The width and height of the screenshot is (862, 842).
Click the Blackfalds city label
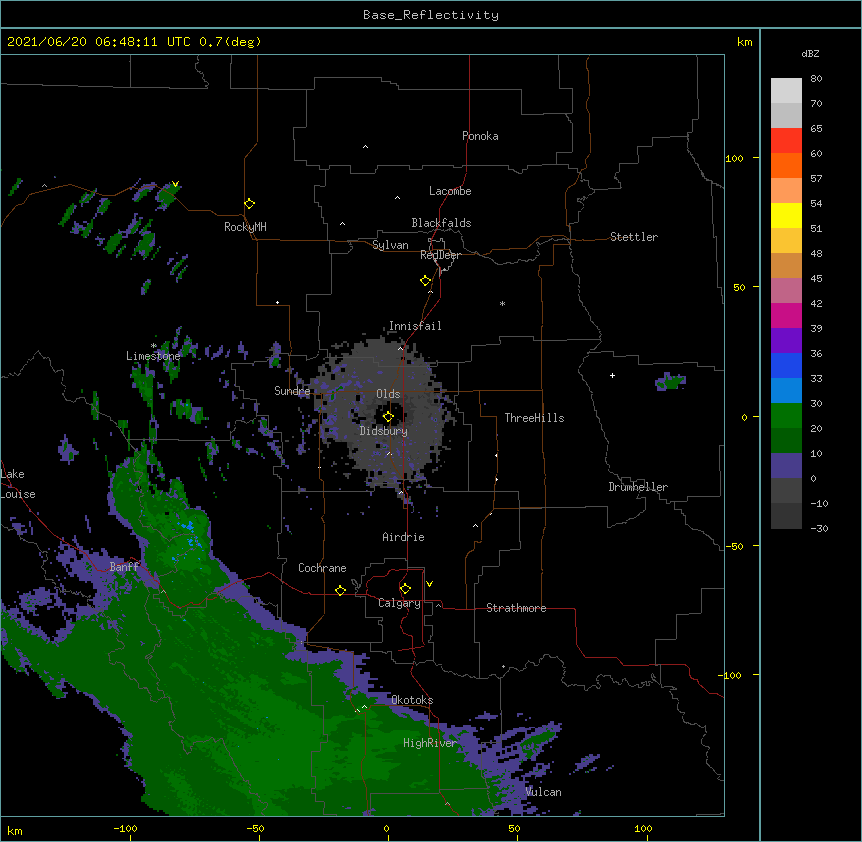coord(441,223)
